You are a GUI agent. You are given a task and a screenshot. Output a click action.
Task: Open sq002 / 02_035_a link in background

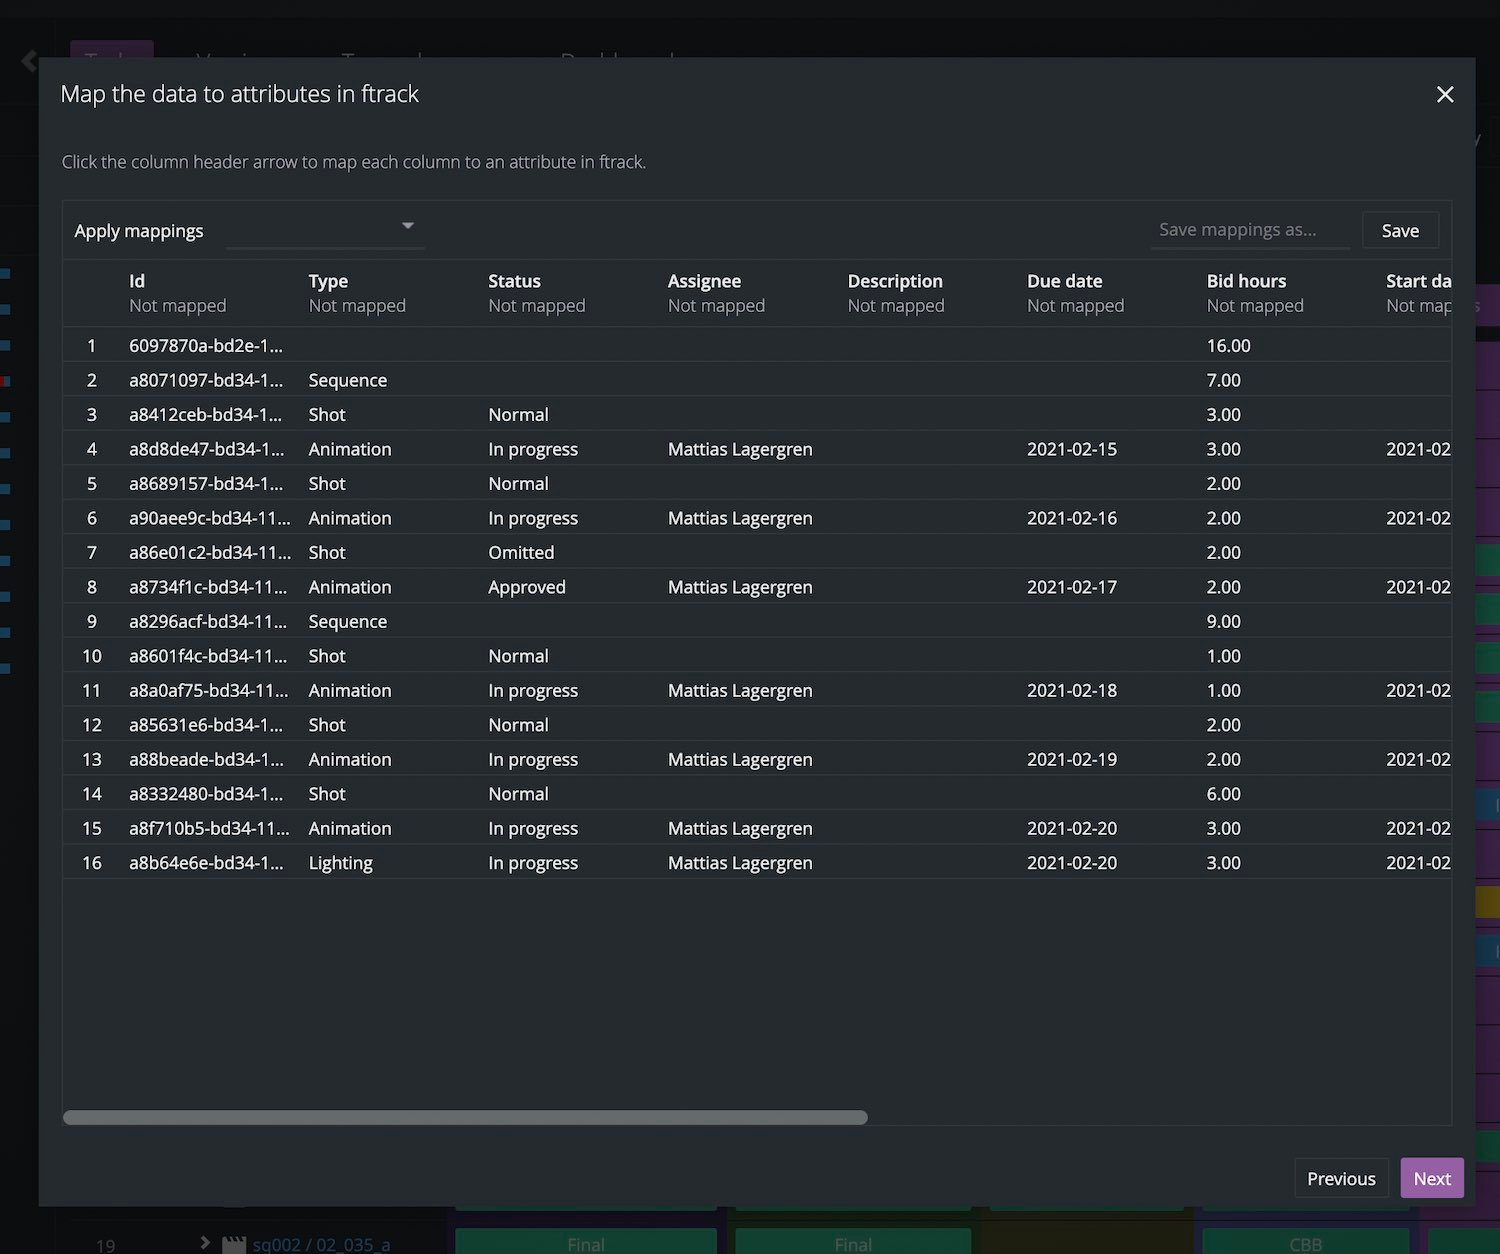point(321,1244)
